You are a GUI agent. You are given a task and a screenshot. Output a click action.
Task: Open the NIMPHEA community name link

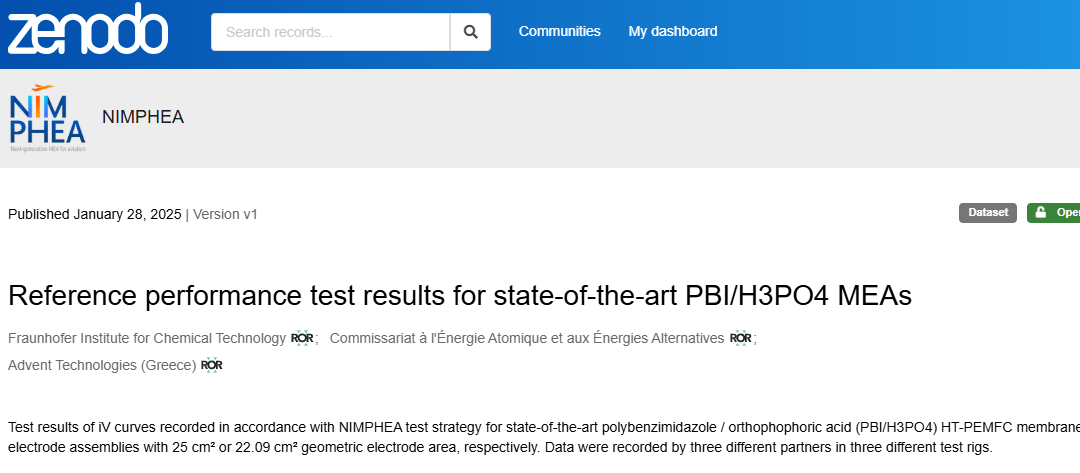[x=143, y=117]
